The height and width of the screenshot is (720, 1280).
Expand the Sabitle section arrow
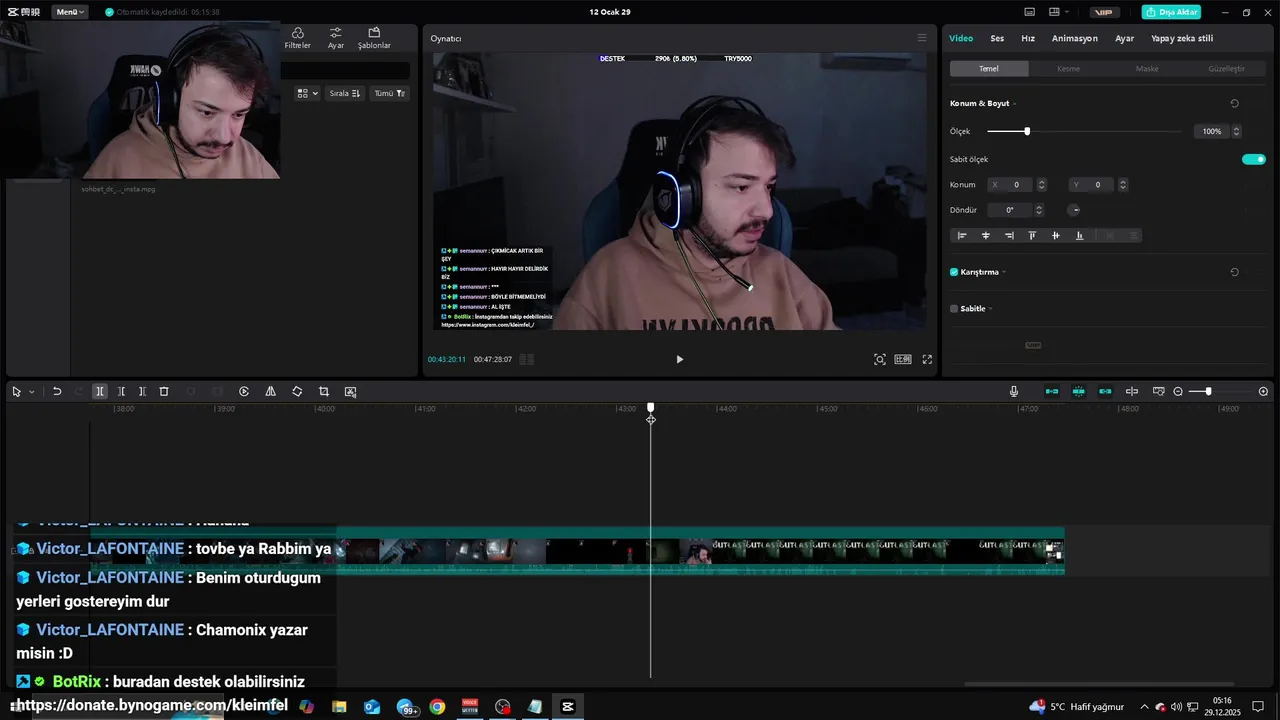point(990,309)
